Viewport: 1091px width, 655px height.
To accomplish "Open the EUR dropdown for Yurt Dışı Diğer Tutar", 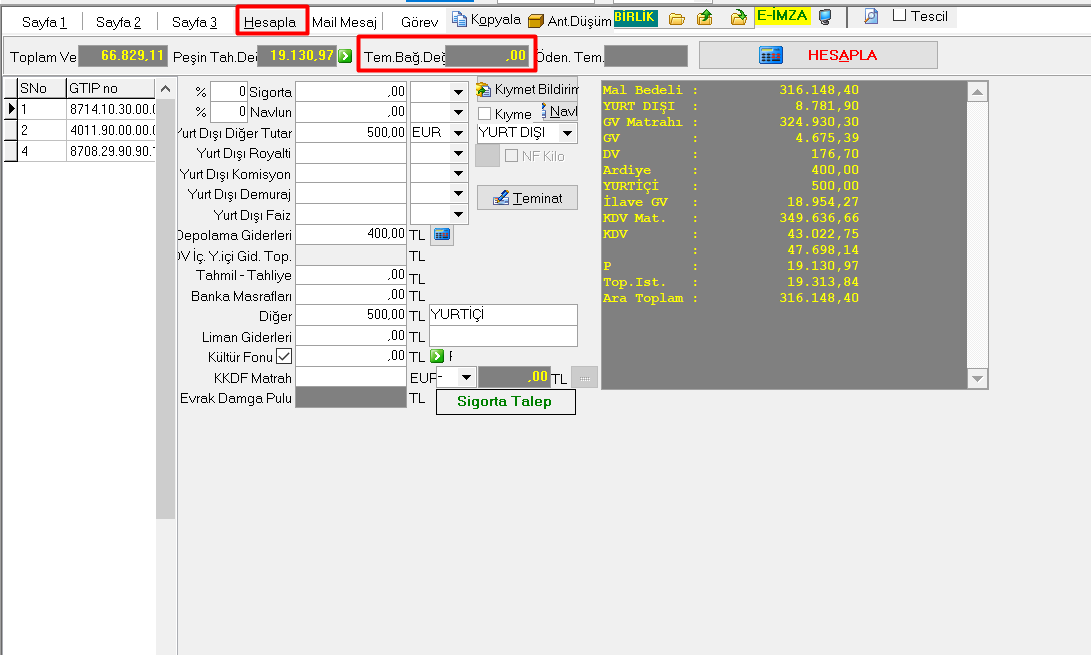I will point(458,133).
